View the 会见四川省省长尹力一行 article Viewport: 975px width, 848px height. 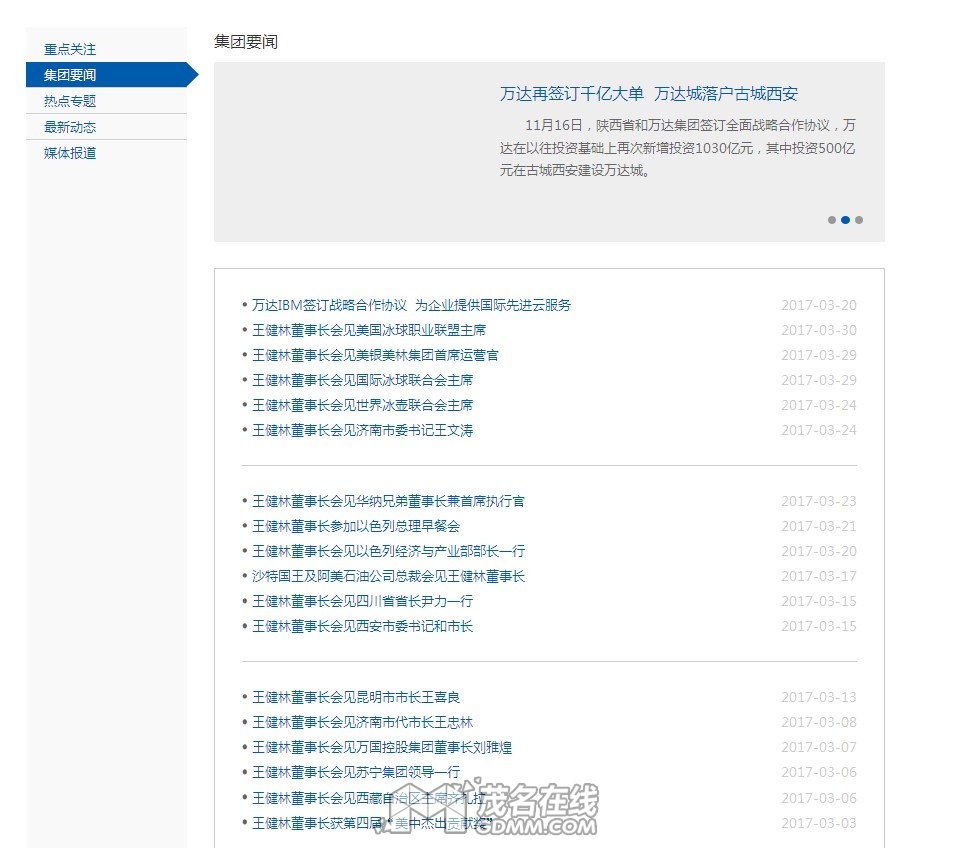pyautogui.click(x=362, y=601)
